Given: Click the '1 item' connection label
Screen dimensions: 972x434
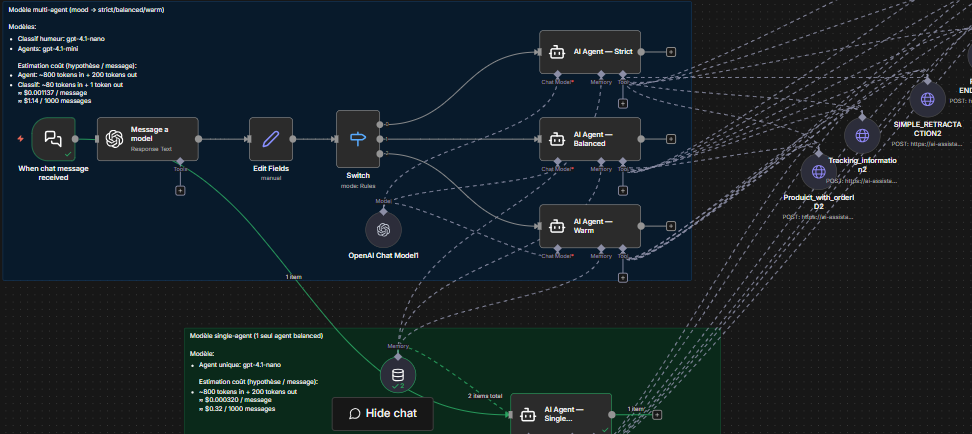Looking at the screenshot, I should point(294,277).
